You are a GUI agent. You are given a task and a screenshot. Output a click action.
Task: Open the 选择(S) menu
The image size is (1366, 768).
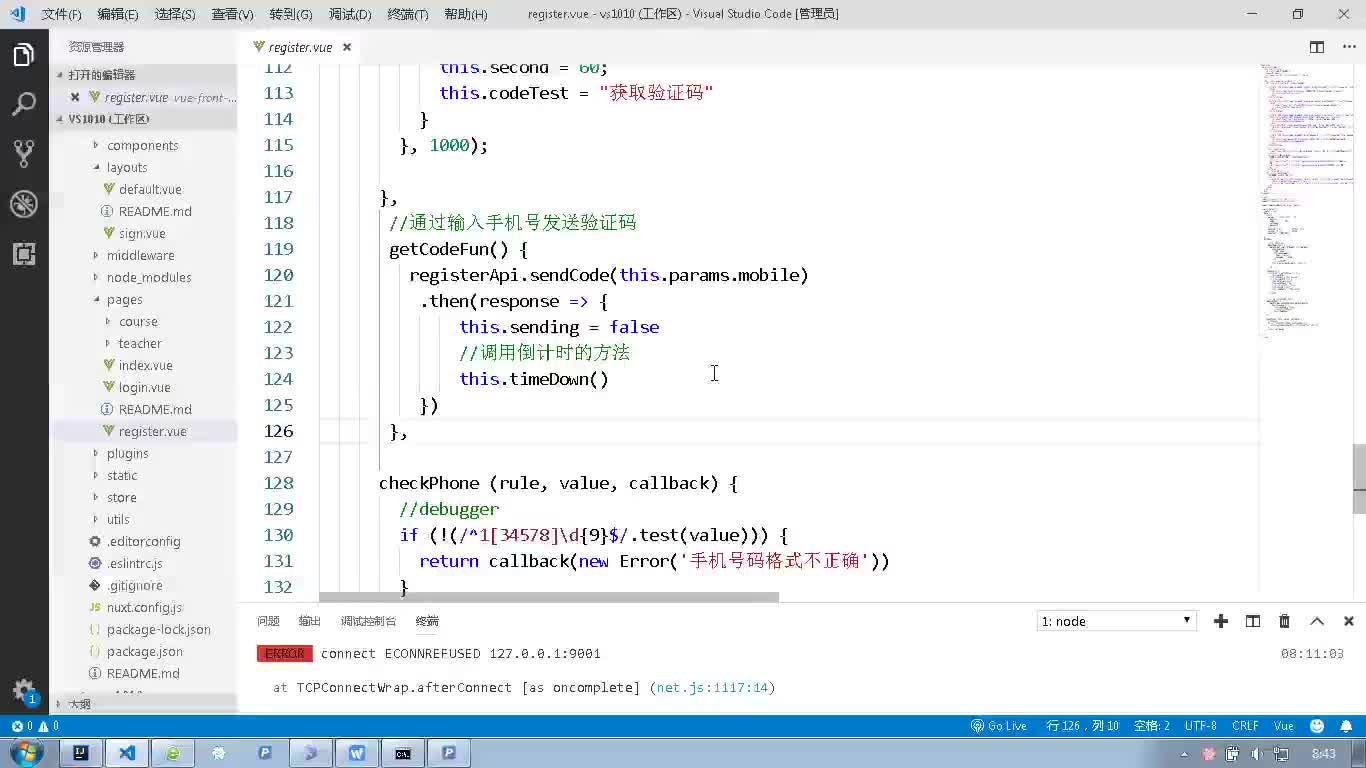175,14
